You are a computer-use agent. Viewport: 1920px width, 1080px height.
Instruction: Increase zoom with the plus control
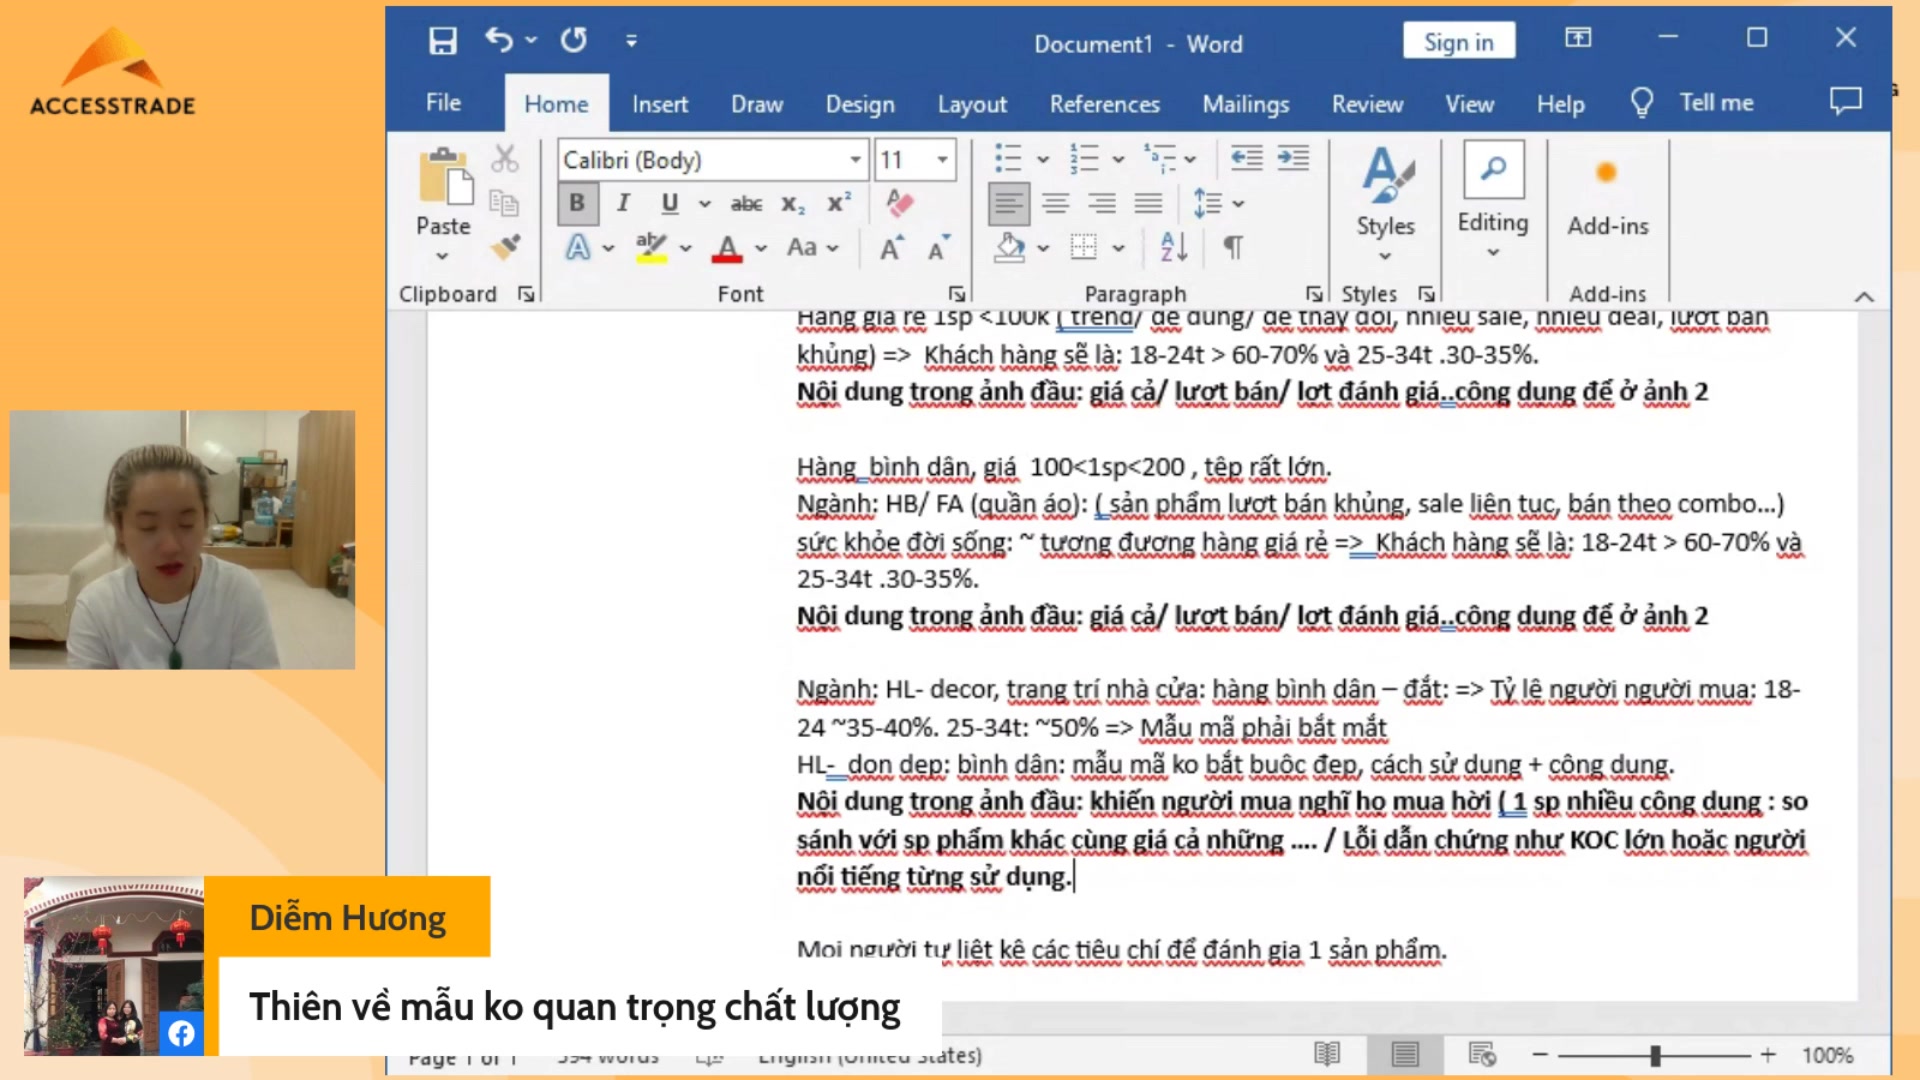pyautogui.click(x=1766, y=1054)
